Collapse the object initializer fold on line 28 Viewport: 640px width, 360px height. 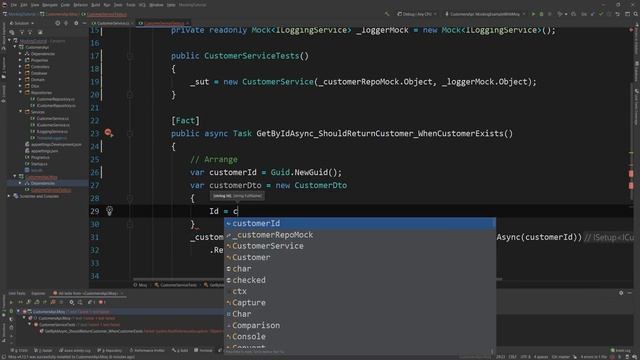pyautogui.click(x=130, y=198)
